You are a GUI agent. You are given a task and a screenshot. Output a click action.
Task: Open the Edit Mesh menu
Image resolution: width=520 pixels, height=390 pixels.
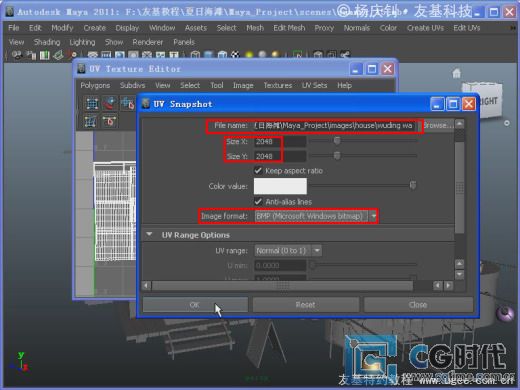click(x=289, y=28)
